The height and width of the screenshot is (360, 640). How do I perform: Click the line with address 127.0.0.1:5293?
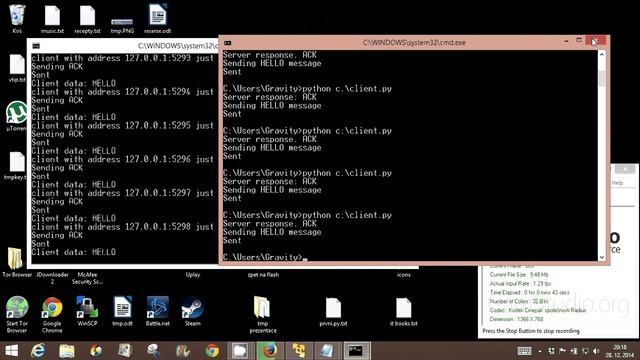tap(122, 58)
